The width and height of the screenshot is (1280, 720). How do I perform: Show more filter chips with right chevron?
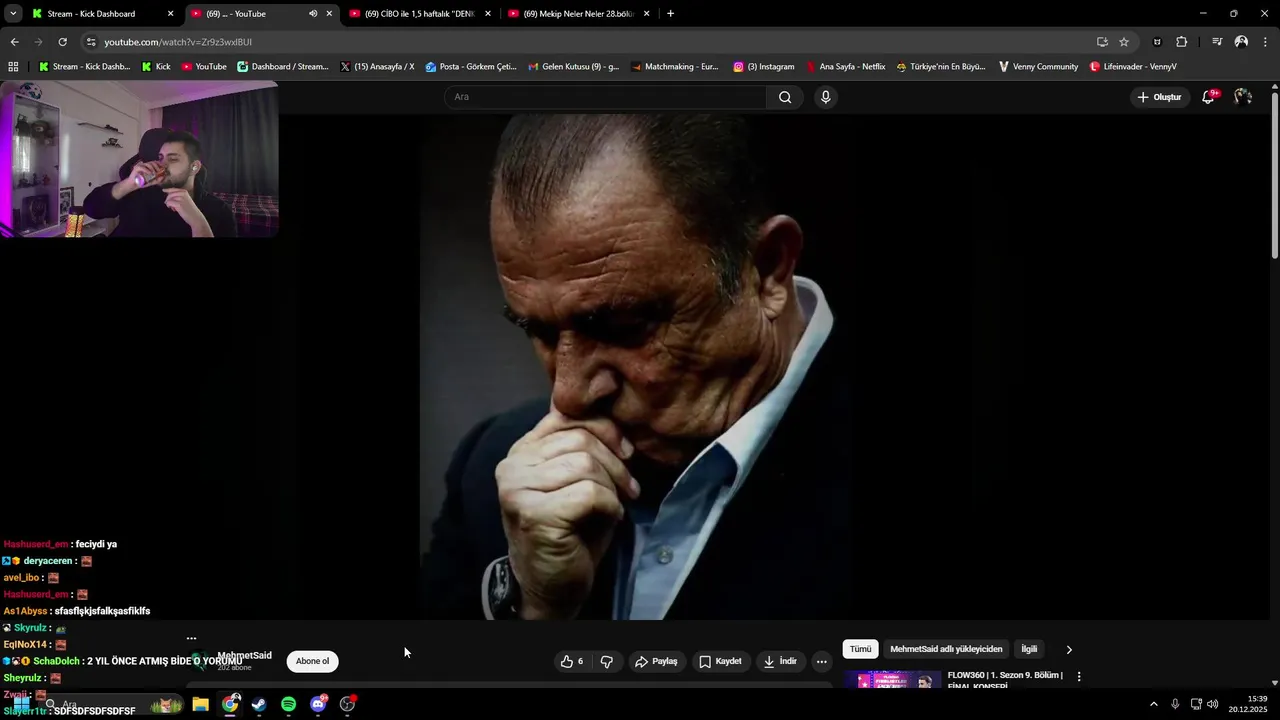tap(1069, 649)
